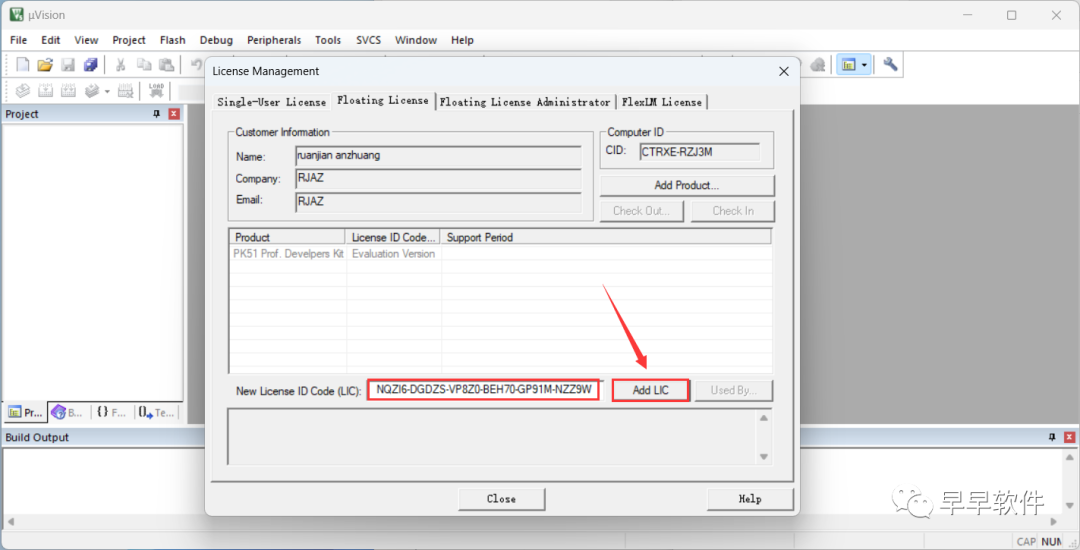
Task: Click the License ID Code column header
Action: coord(394,237)
